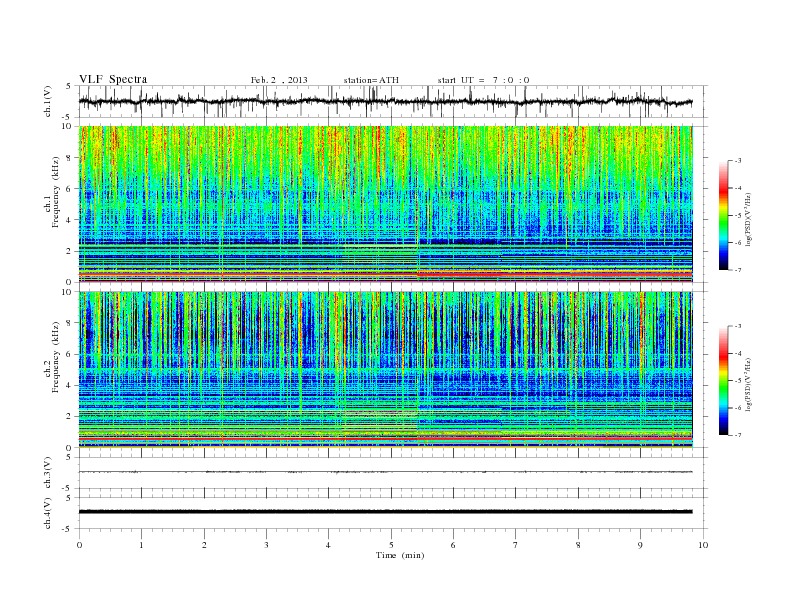This screenshot has height=612, width=792.
Task: Click the '8' tick on the time axis
Action: point(578,545)
